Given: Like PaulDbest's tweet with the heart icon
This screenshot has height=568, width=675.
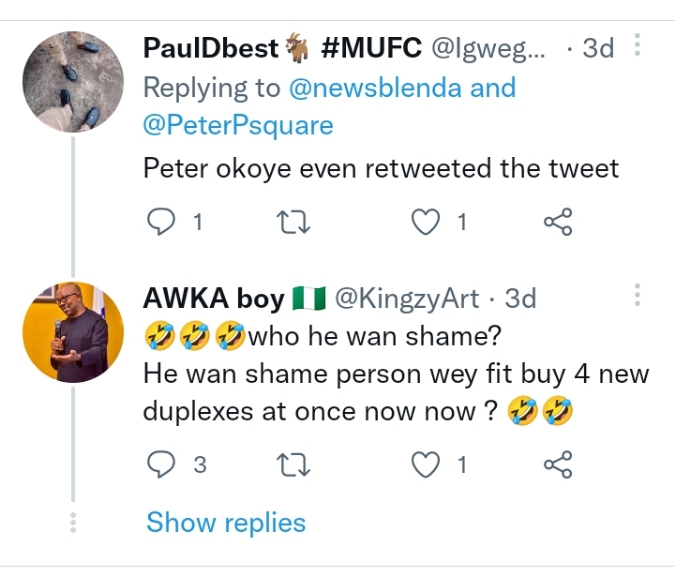Looking at the screenshot, I should pos(427,222).
